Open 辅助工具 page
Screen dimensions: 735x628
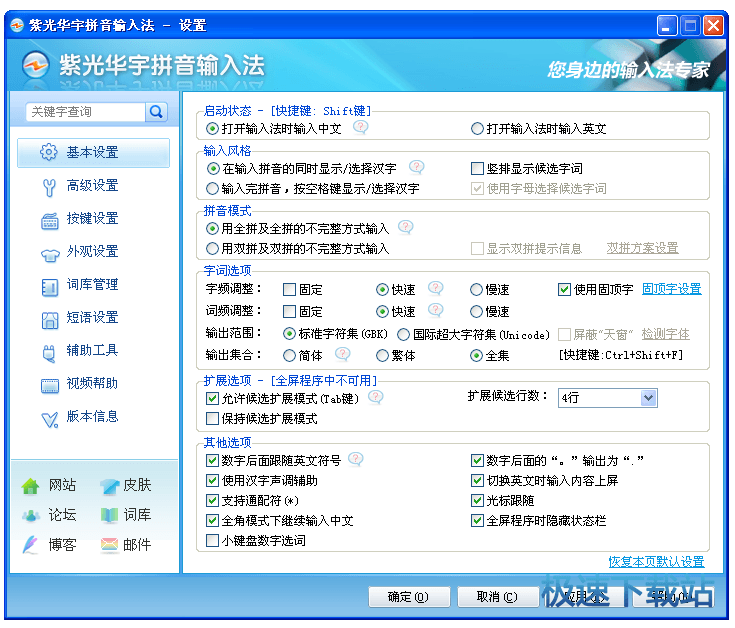coord(93,351)
